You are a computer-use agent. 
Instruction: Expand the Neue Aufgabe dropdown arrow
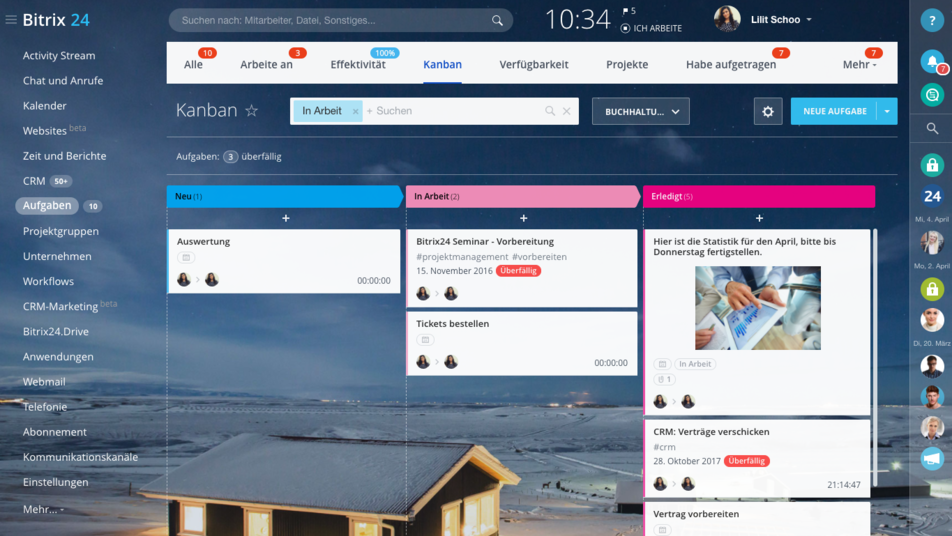[887, 111]
